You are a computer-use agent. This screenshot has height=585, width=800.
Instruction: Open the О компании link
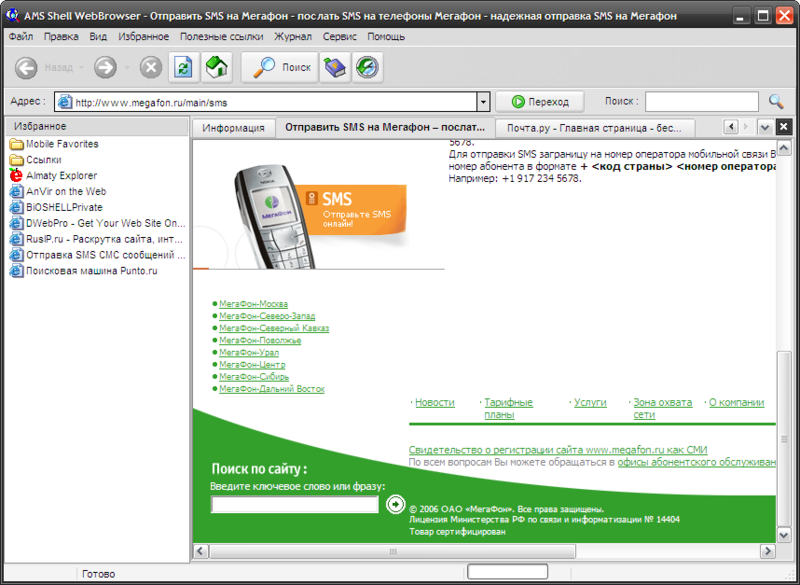(737, 402)
